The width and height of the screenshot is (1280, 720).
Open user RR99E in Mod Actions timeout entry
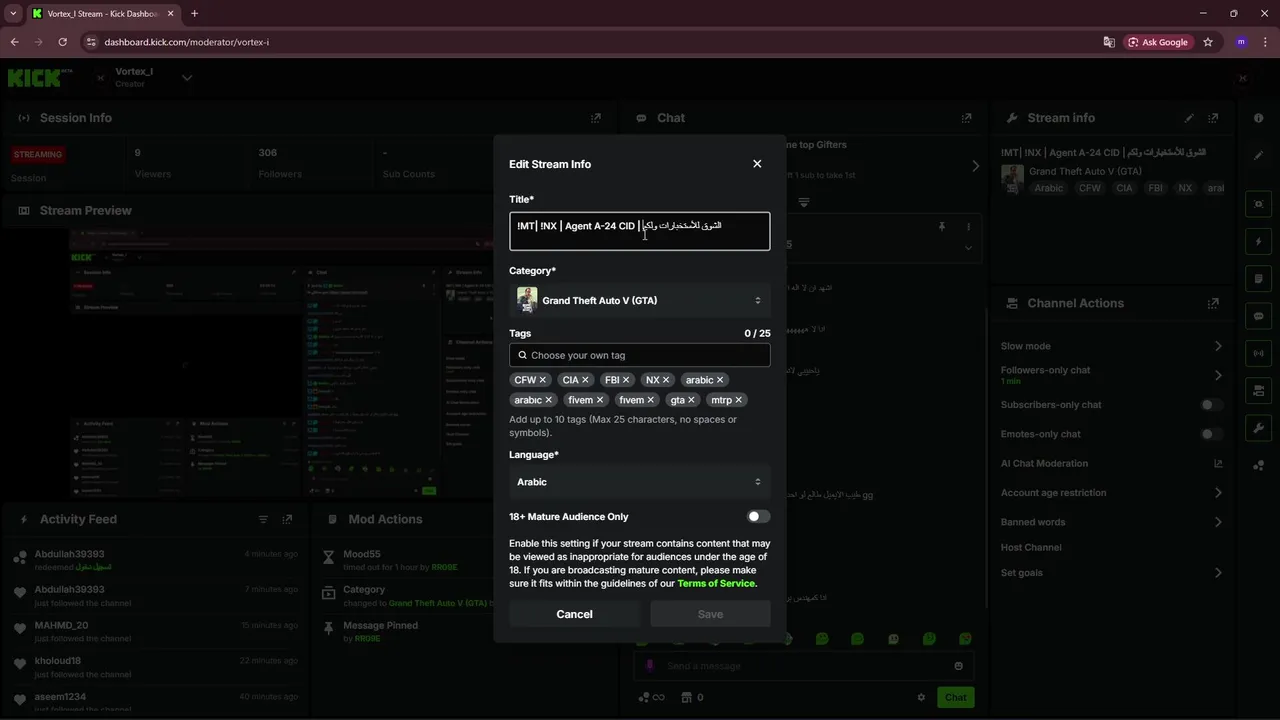[444, 567]
